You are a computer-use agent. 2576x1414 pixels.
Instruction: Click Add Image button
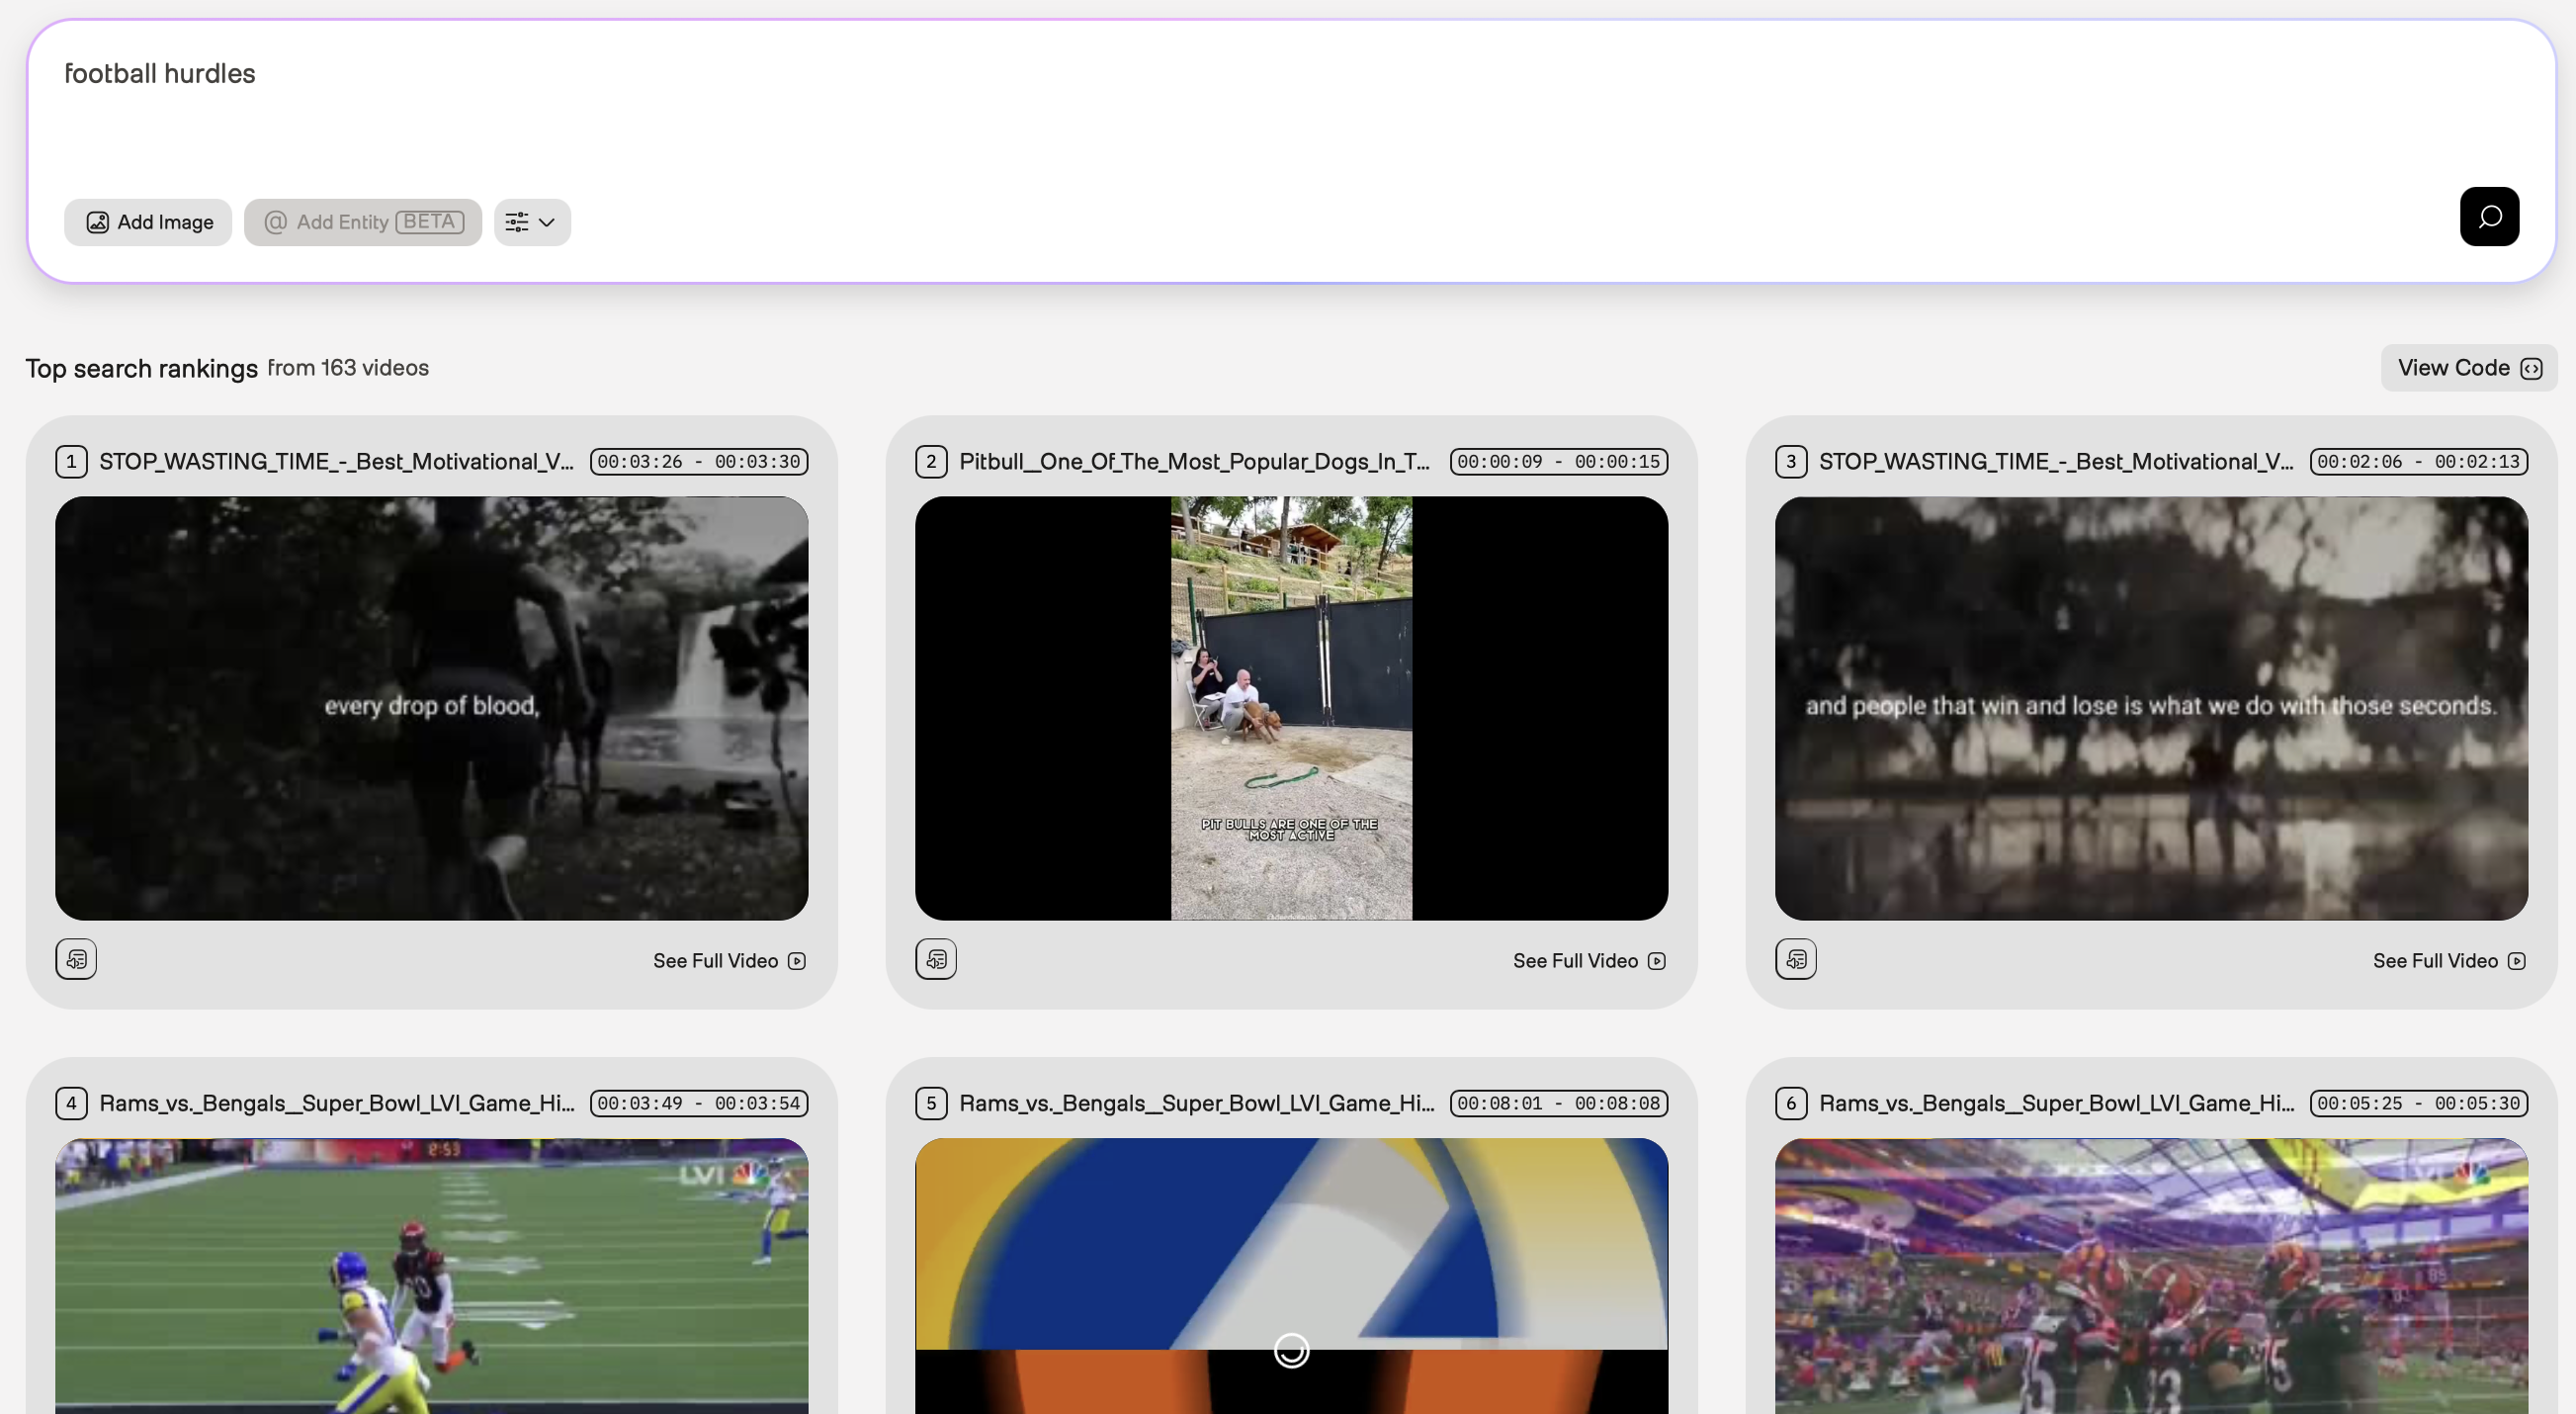point(148,222)
